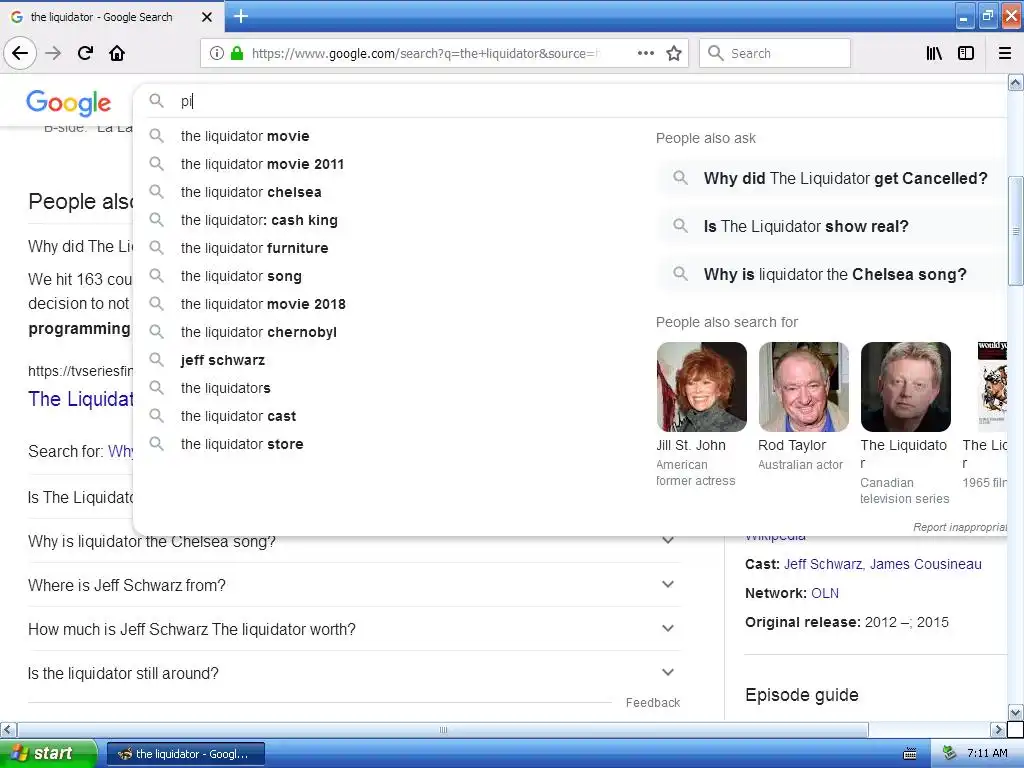The height and width of the screenshot is (768, 1024).
Task: Bookmark this page with star icon
Action: [674, 54]
